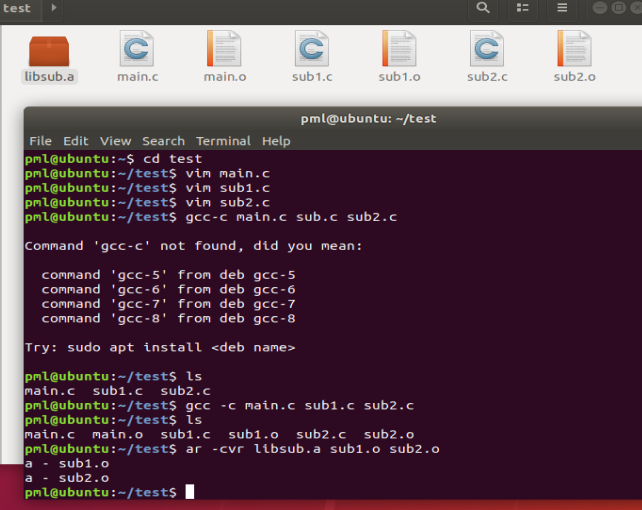The image size is (642, 510).
Task: Open search in the file manager
Action: [x=483, y=8]
